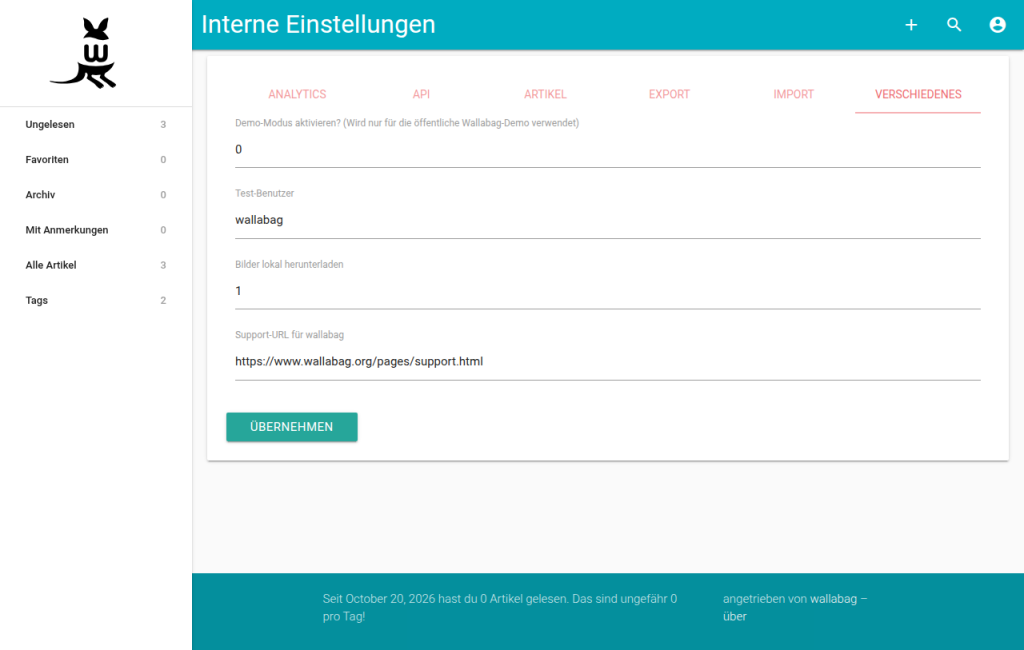Open the user account menu icon
This screenshot has height=650, width=1024.
tap(997, 25)
